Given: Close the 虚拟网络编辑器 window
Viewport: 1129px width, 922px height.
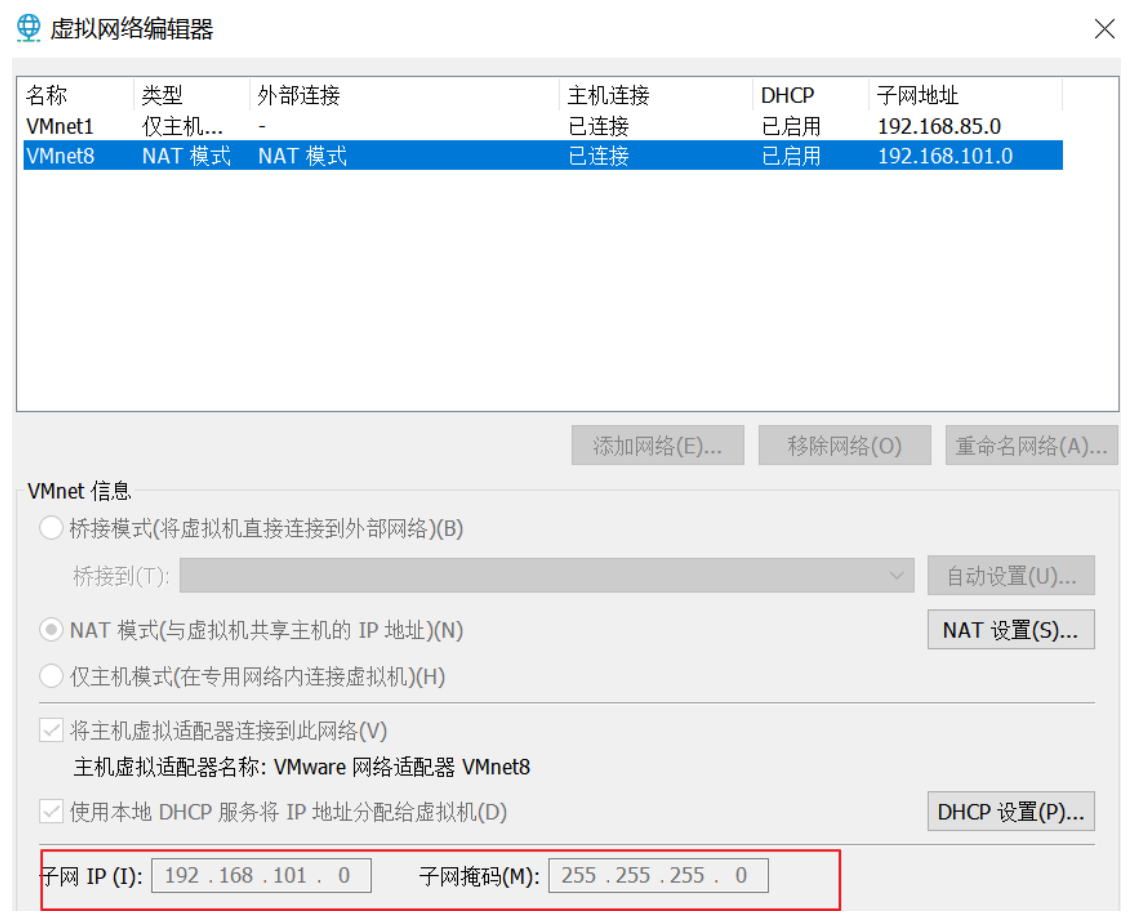Looking at the screenshot, I should tap(1104, 29).
